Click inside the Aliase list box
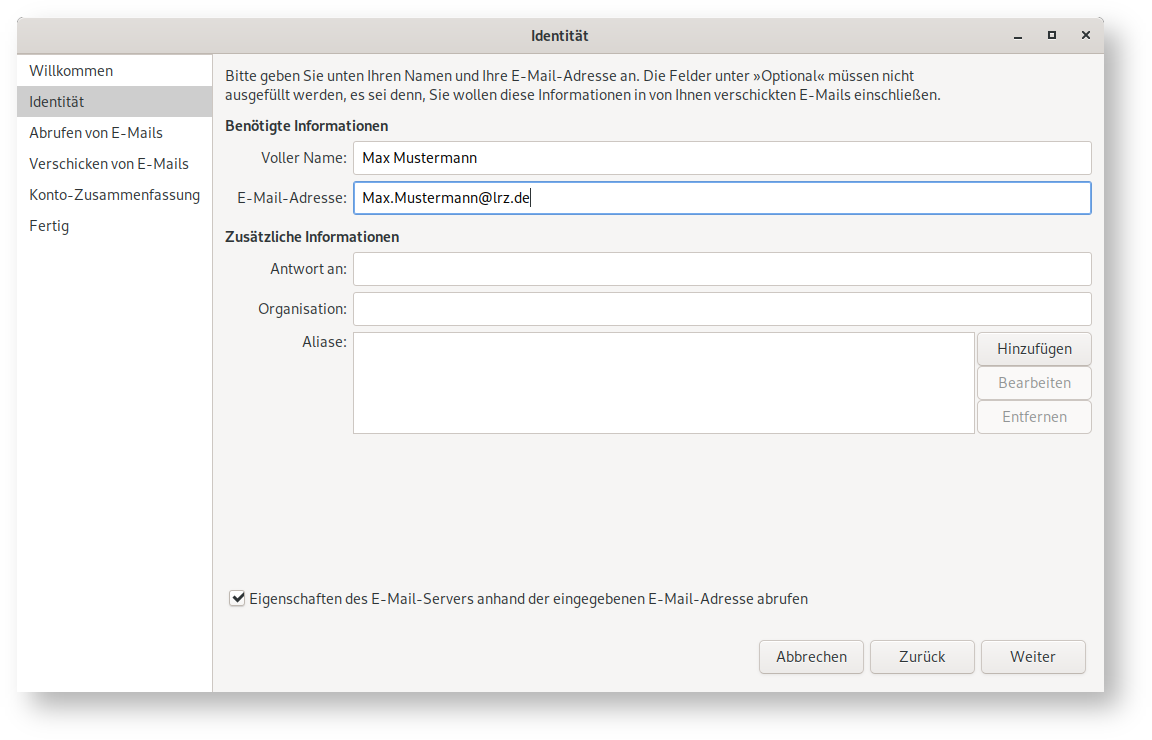 (663, 383)
